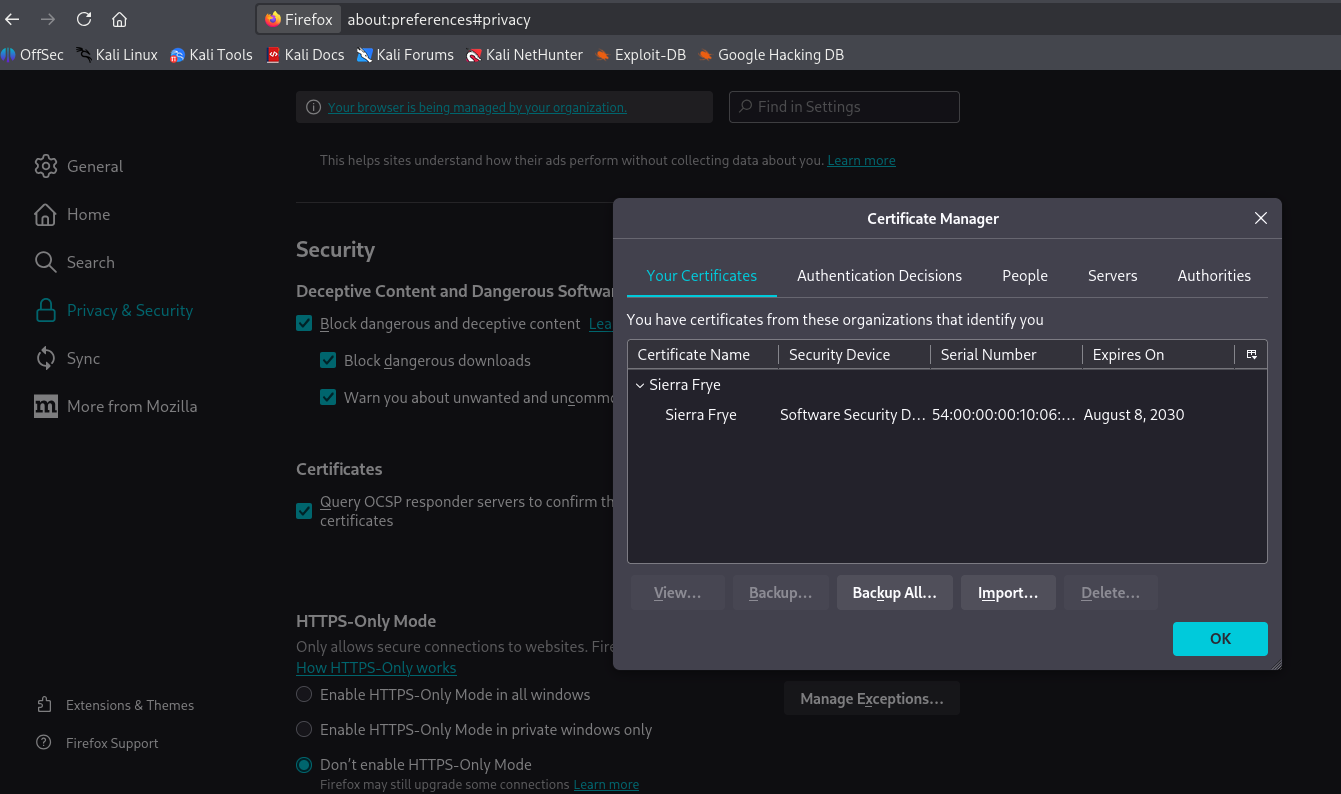The width and height of the screenshot is (1341, 794).
Task: Open More from Mozilla in sidebar
Action: 115,406
